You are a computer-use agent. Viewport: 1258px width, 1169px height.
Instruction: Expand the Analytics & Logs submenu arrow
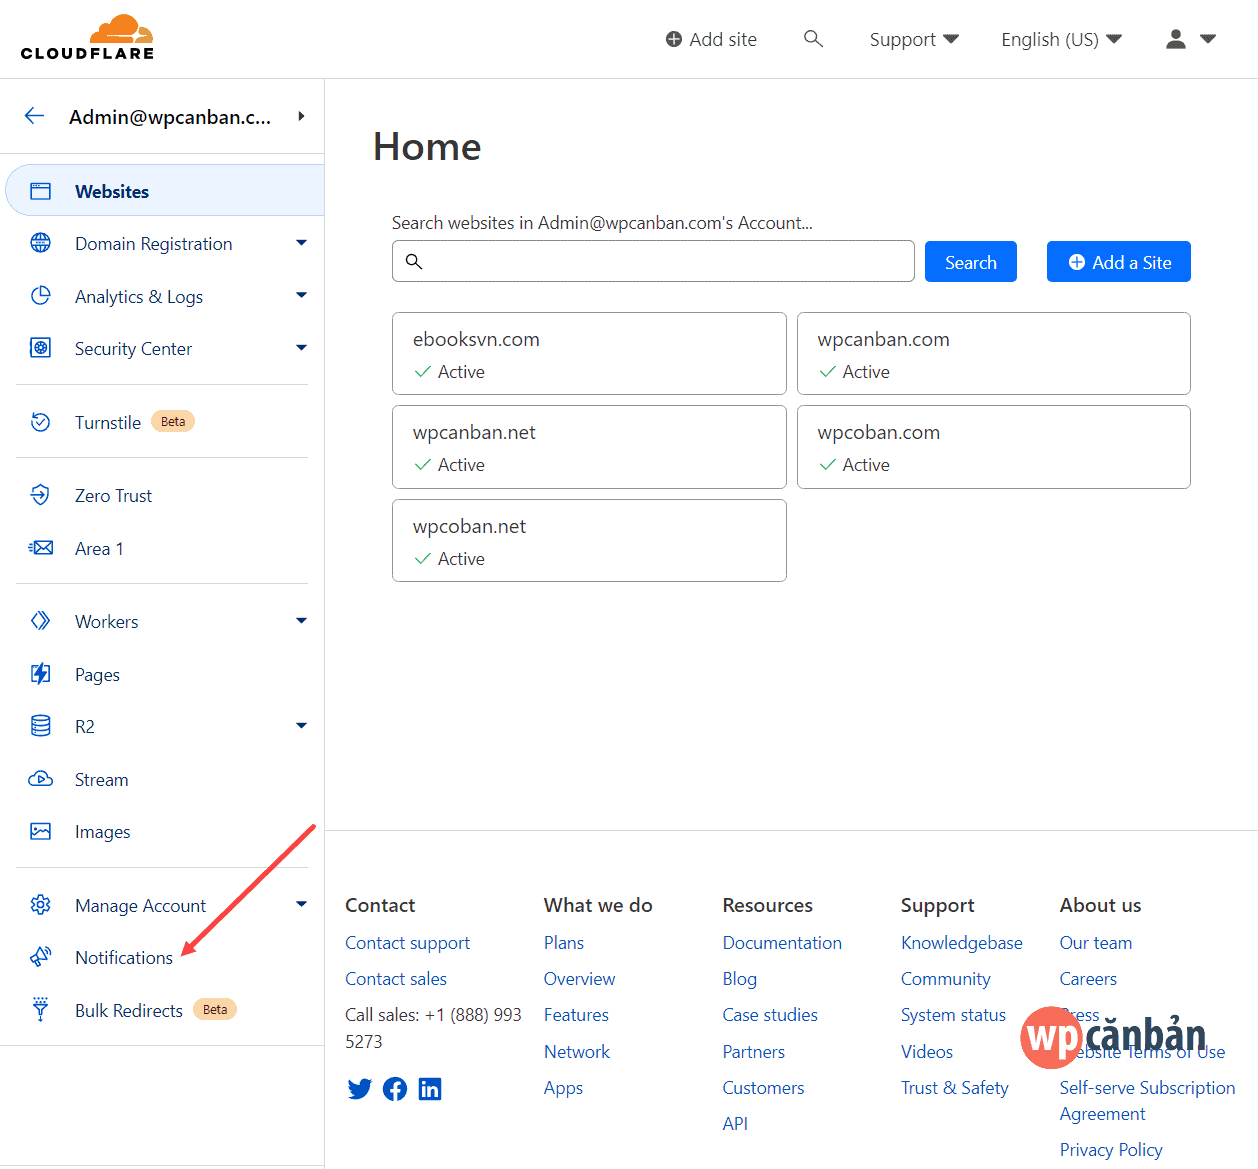pyautogui.click(x=301, y=296)
